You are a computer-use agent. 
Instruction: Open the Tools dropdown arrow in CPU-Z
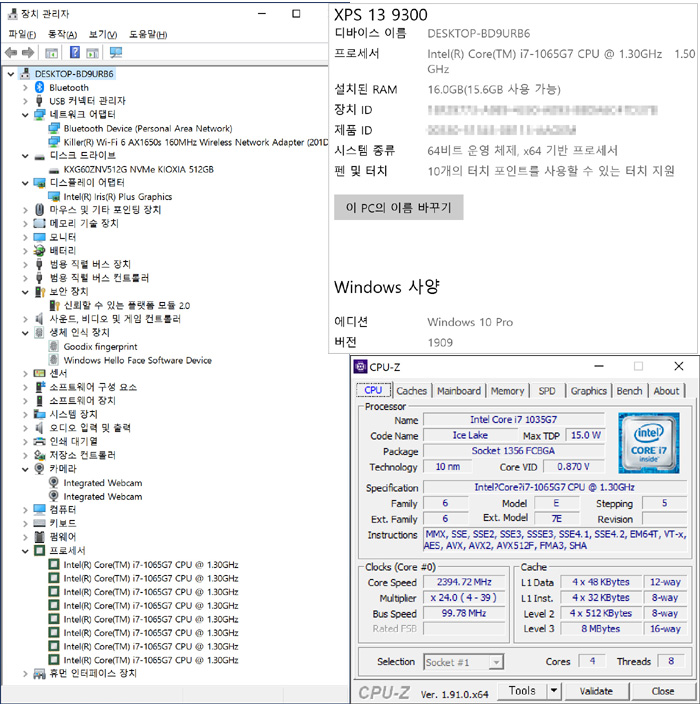tap(554, 691)
